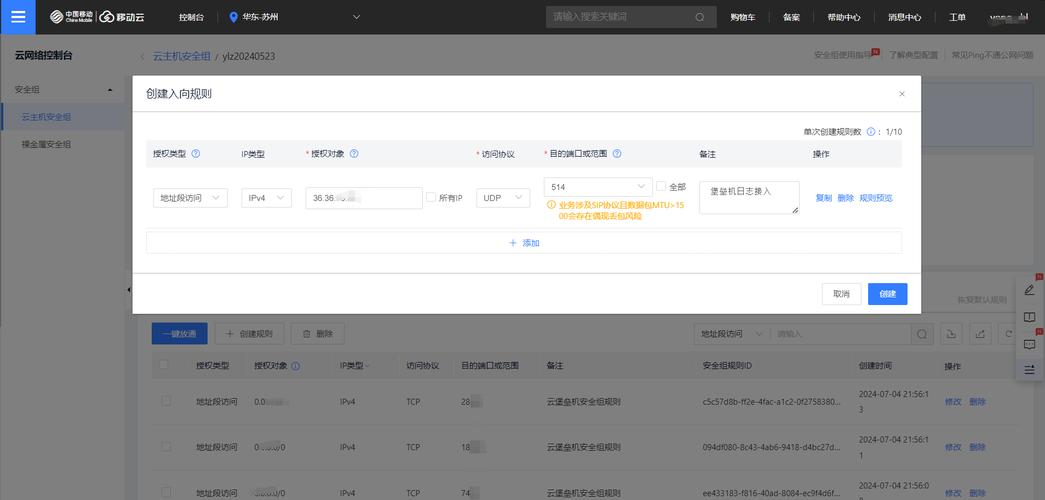Open 控制台 in top bar

191,17
